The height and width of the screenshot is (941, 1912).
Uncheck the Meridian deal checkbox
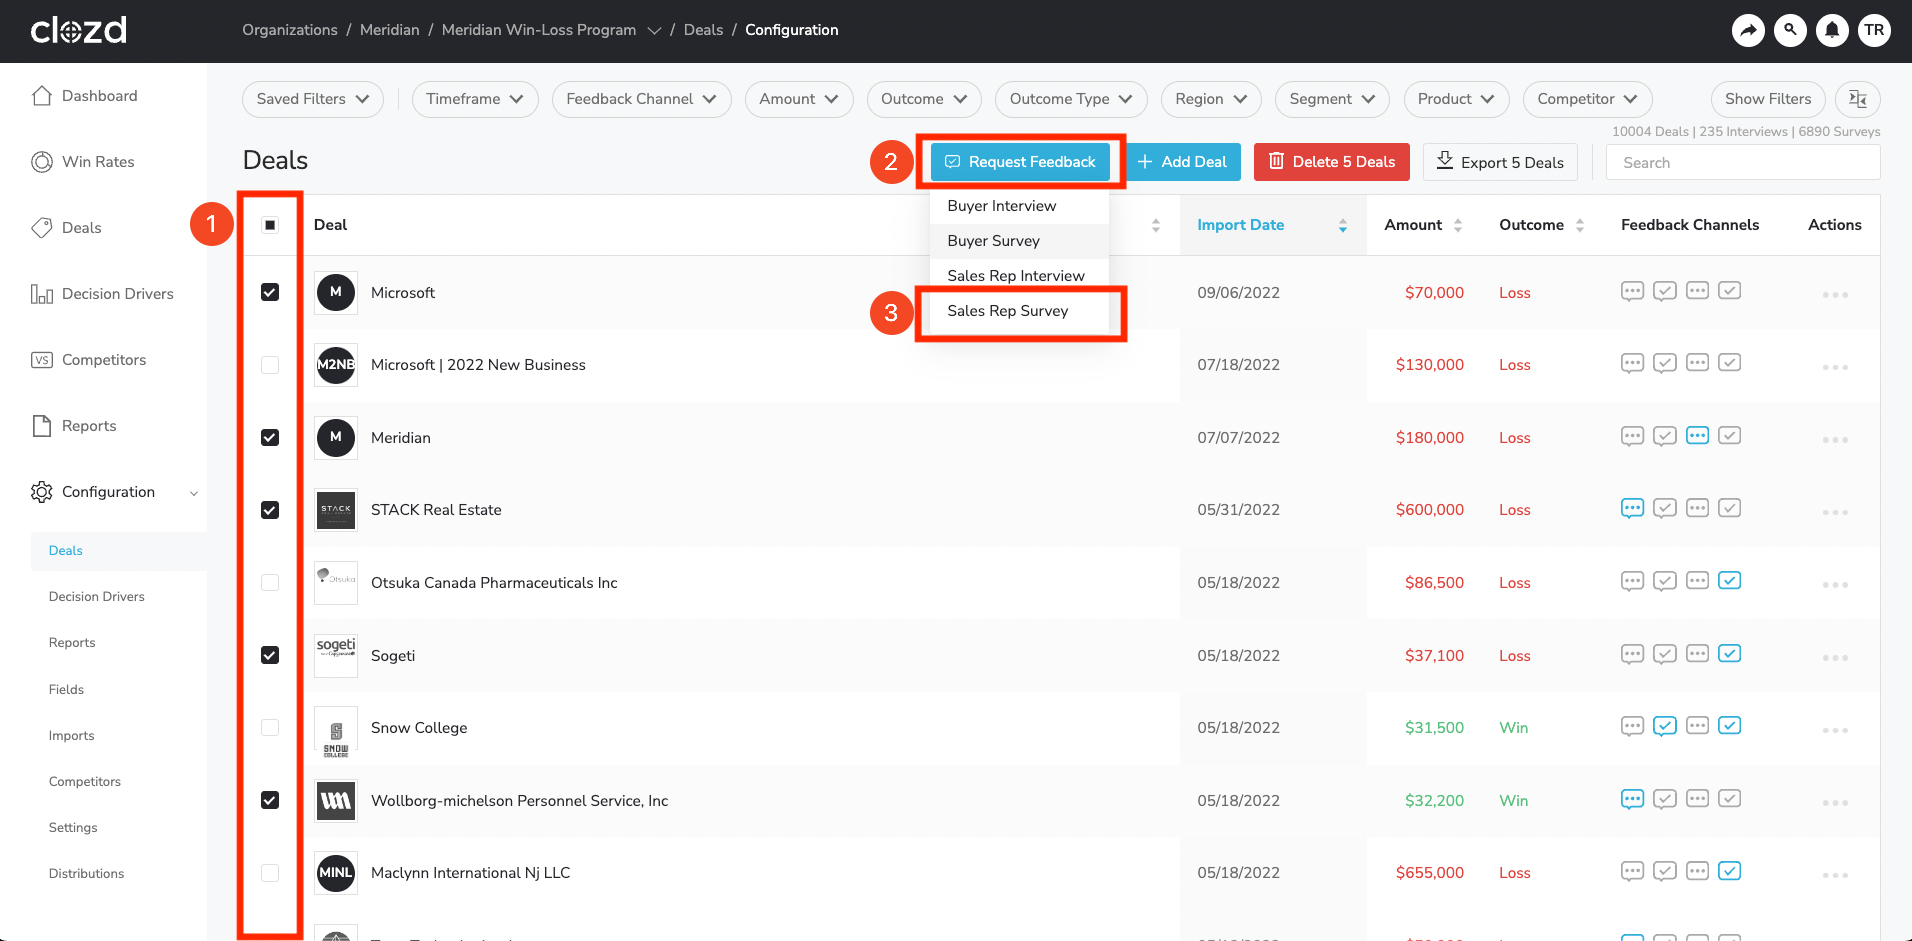tap(270, 437)
